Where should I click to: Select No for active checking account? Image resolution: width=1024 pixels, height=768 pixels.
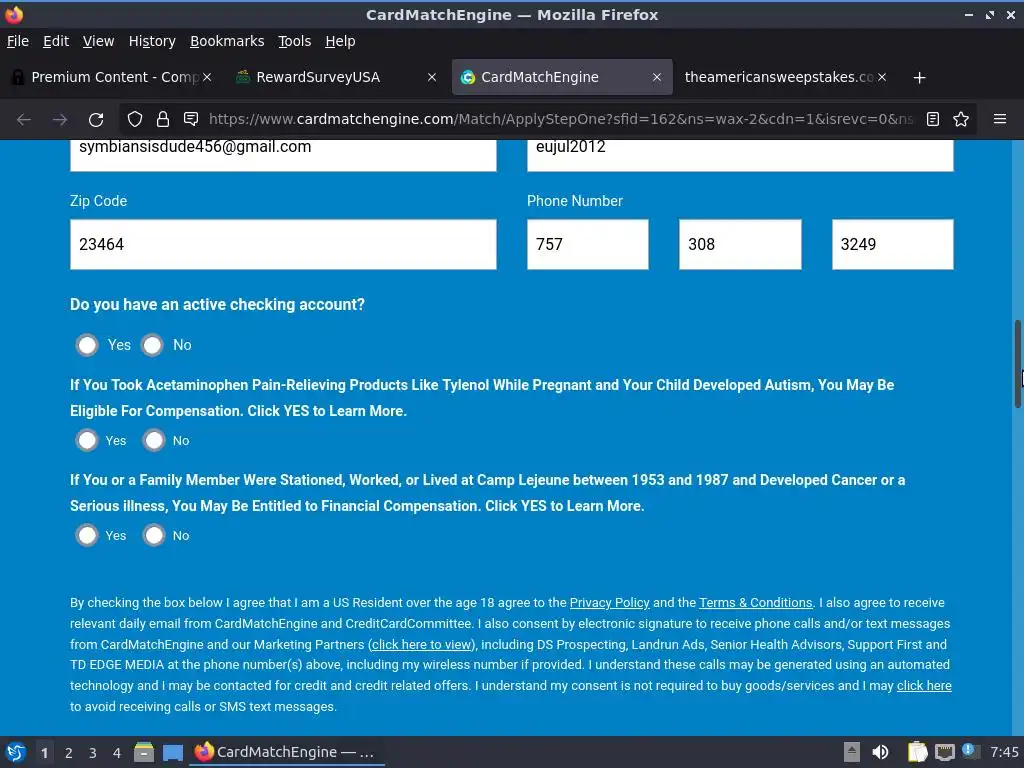[152, 345]
